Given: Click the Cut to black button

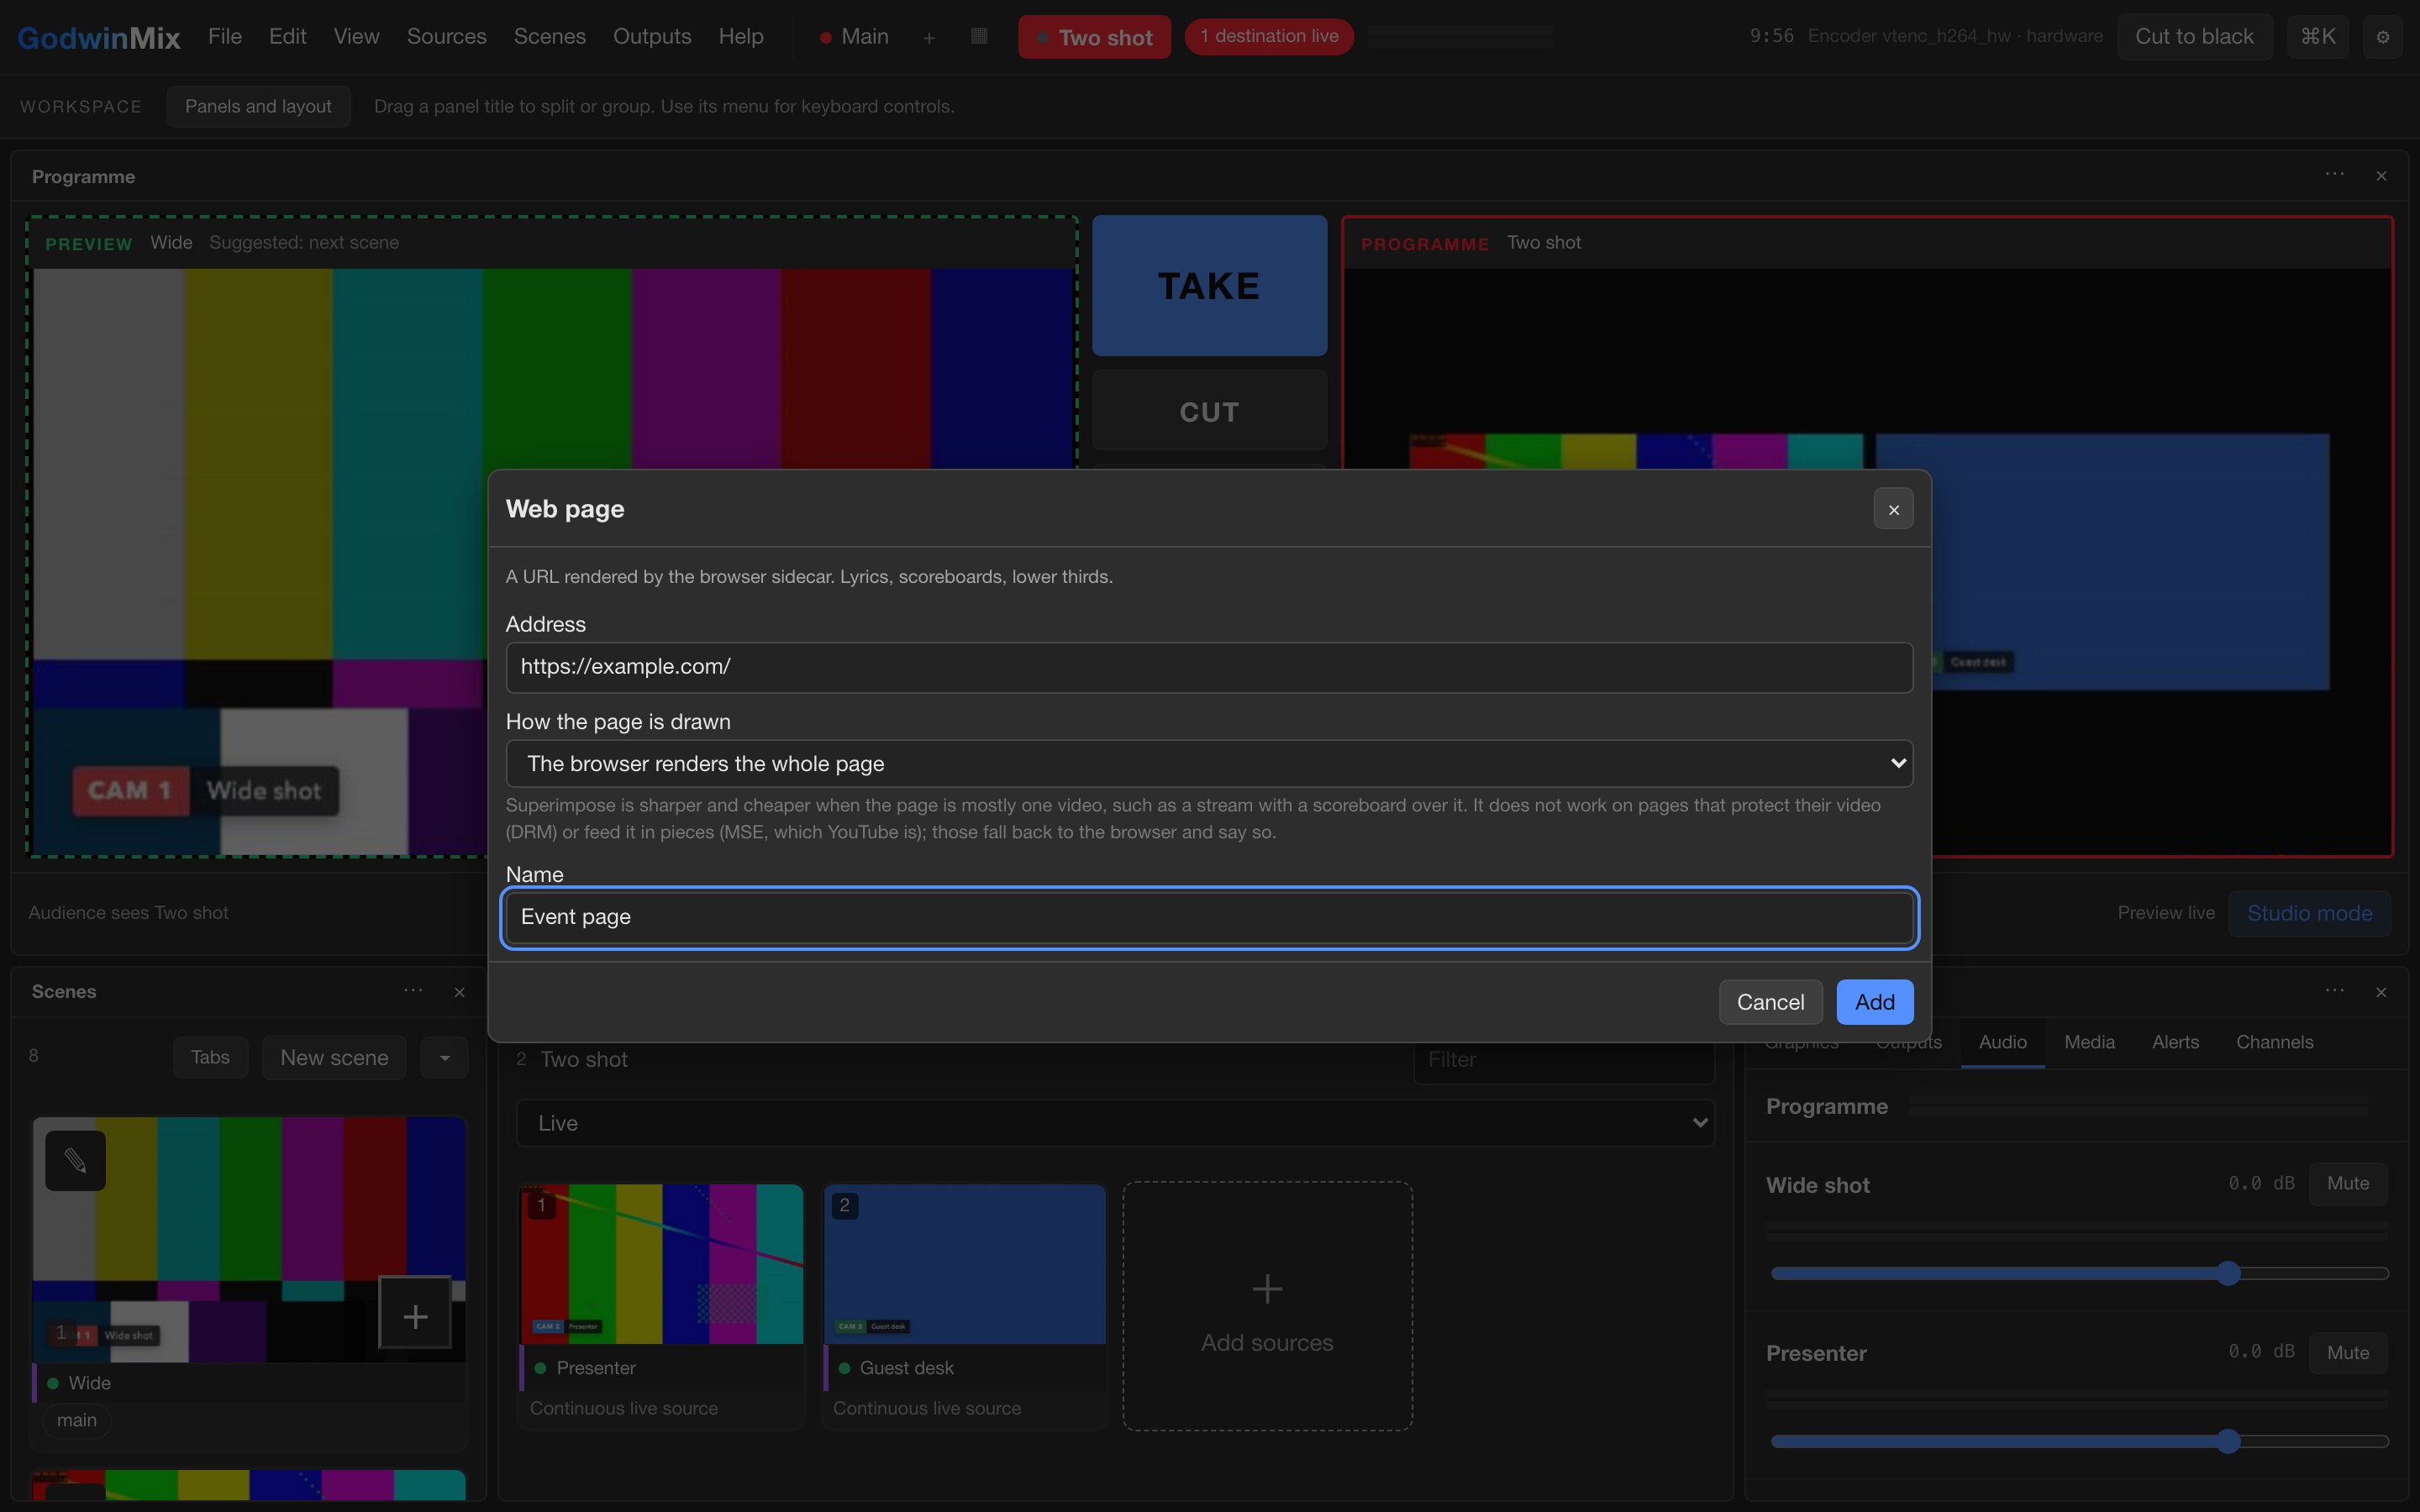Looking at the screenshot, I should pos(2194,37).
